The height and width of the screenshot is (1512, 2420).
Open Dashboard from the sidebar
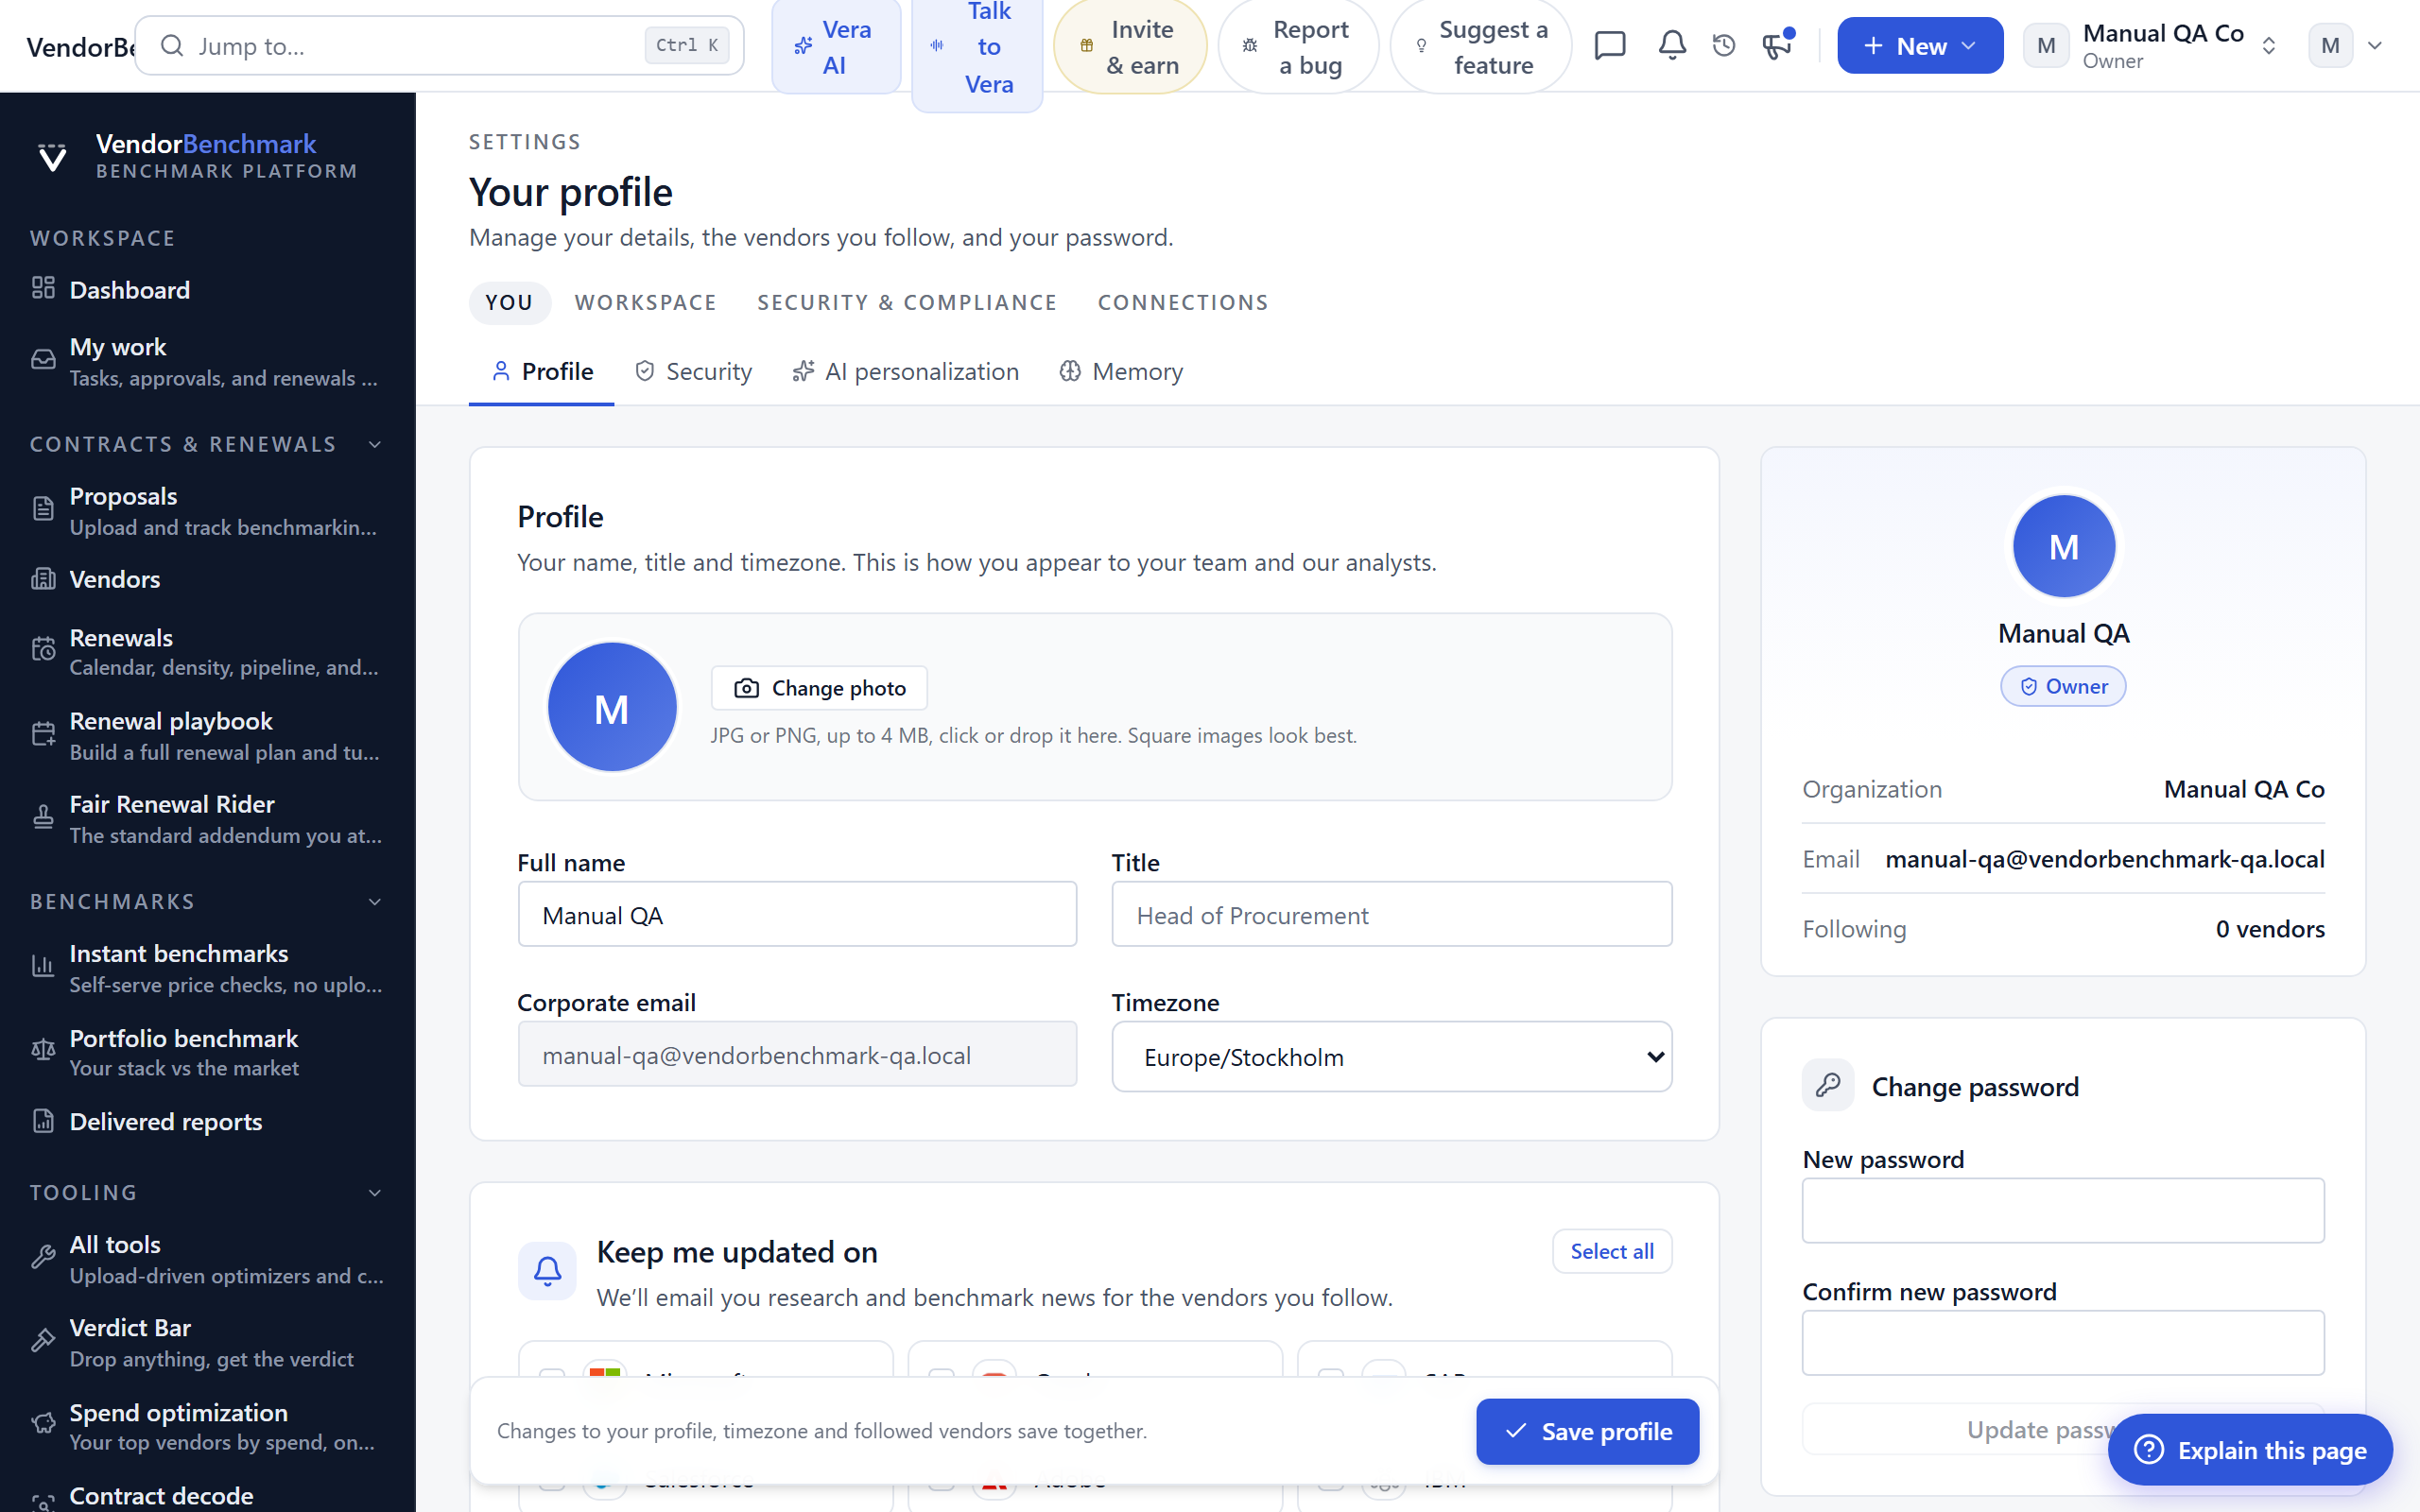(x=207, y=290)
